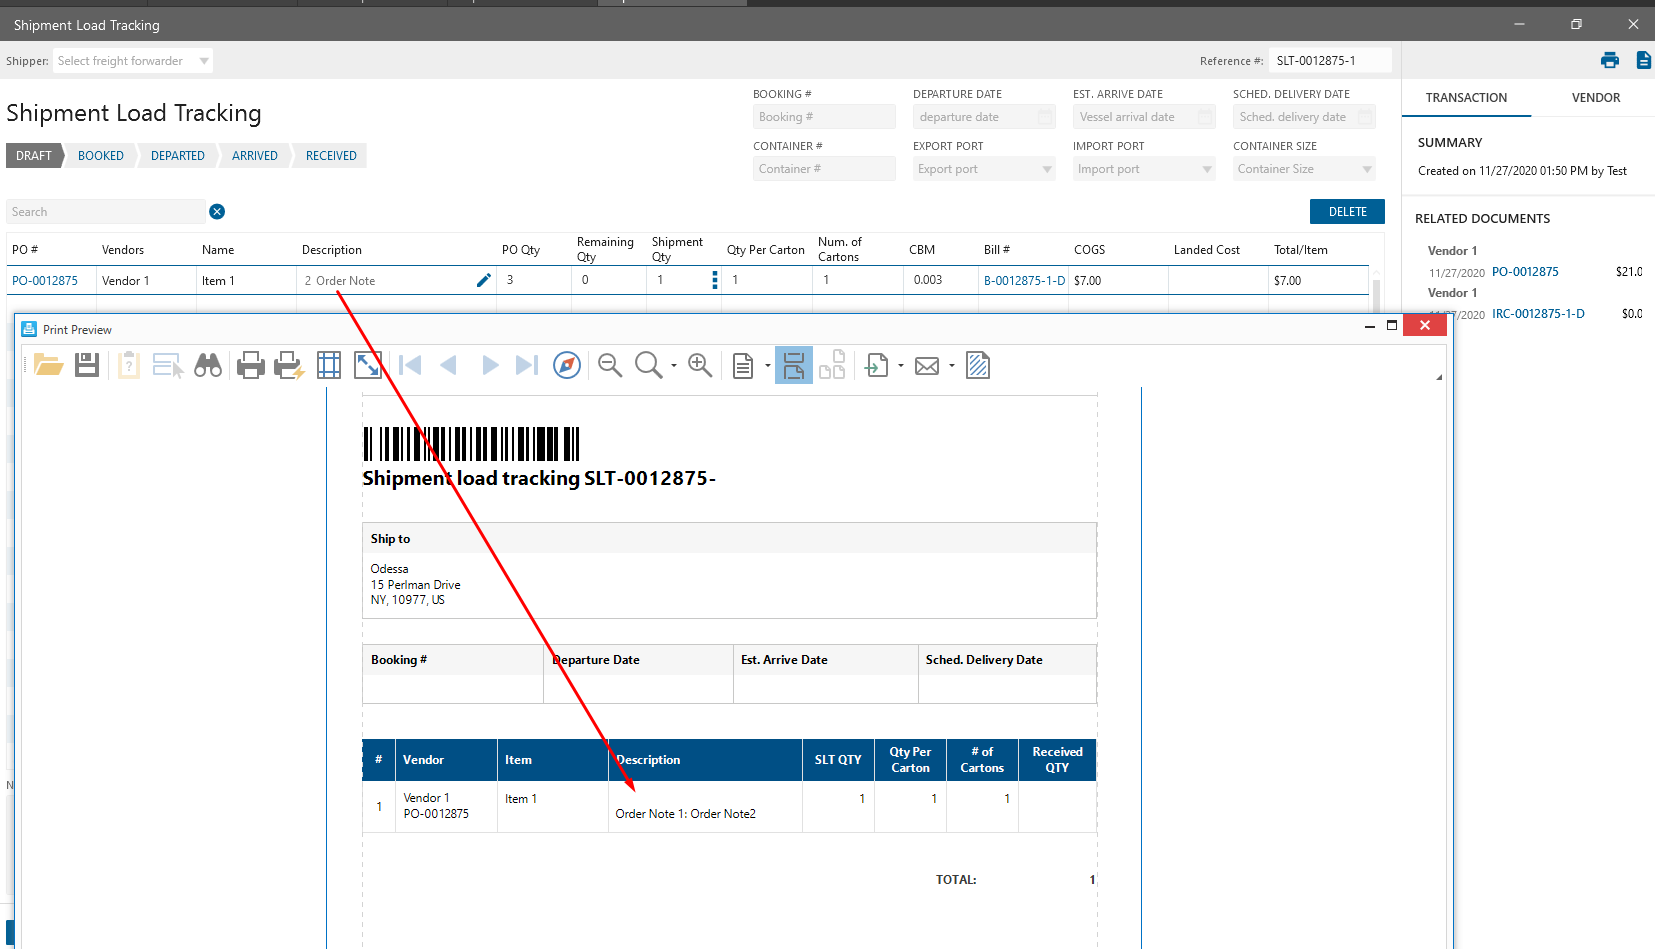Click the Quick Print icon with lightning bolt
This screenshot has height=949, width=1655.
pyautogui.click(x=289, y=366)
